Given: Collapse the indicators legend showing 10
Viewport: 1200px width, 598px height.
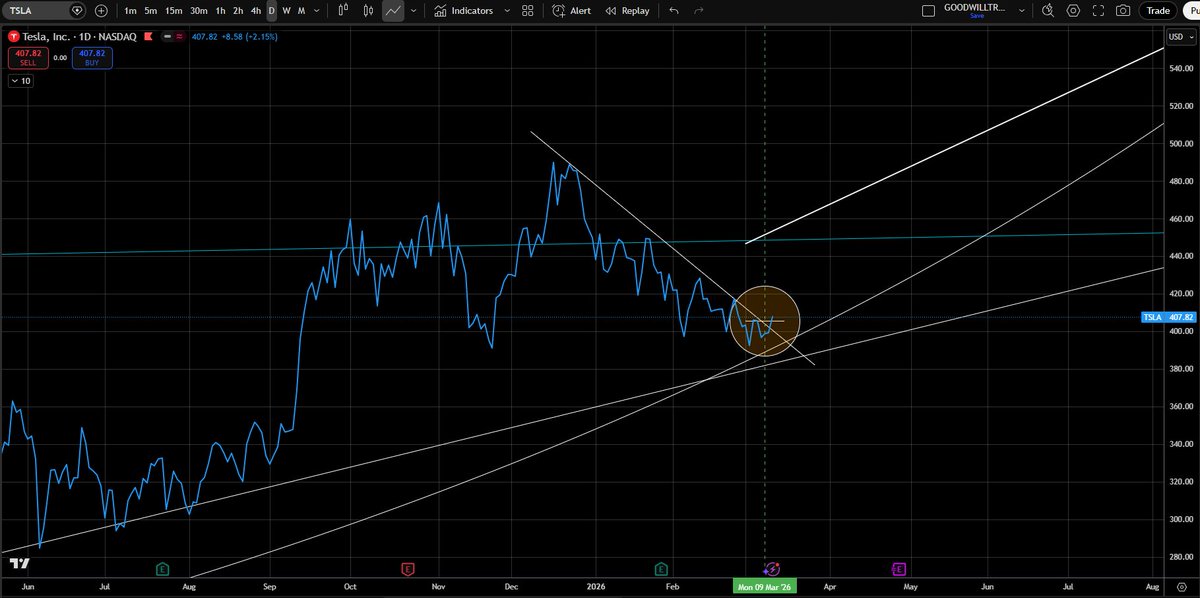Looking at the screenshot, I should [21, 81].
